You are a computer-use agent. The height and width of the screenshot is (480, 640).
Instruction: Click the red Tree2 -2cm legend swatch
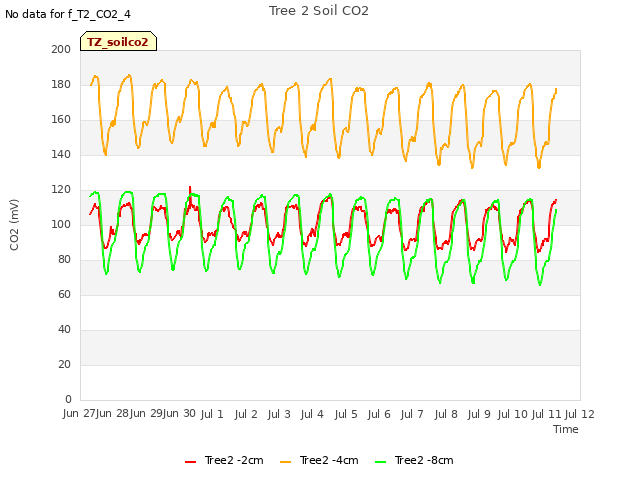click(x=190, y=462)
